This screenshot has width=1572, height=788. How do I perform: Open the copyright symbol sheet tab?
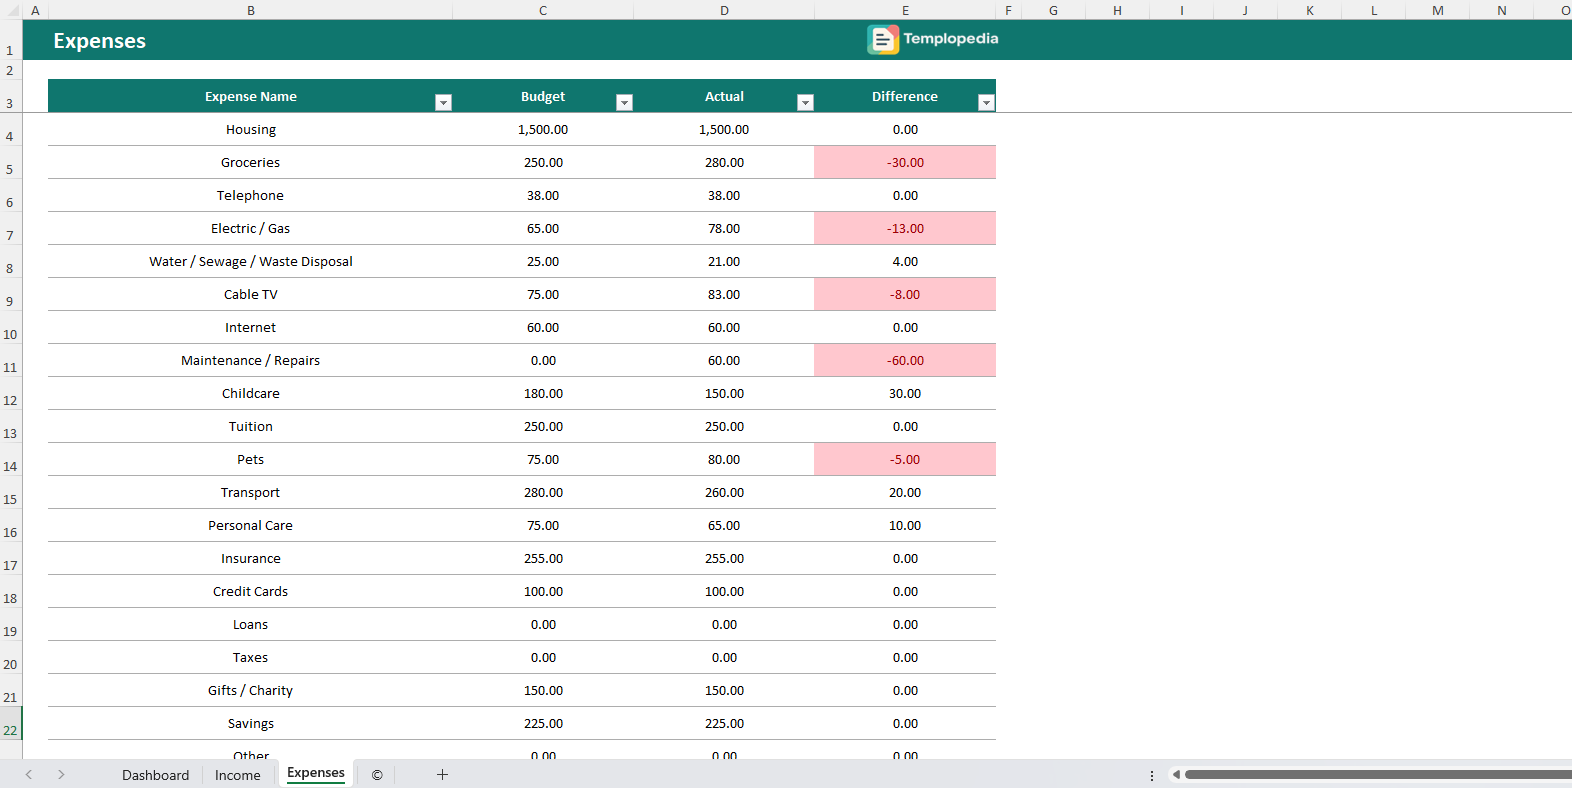coord(377,775)
